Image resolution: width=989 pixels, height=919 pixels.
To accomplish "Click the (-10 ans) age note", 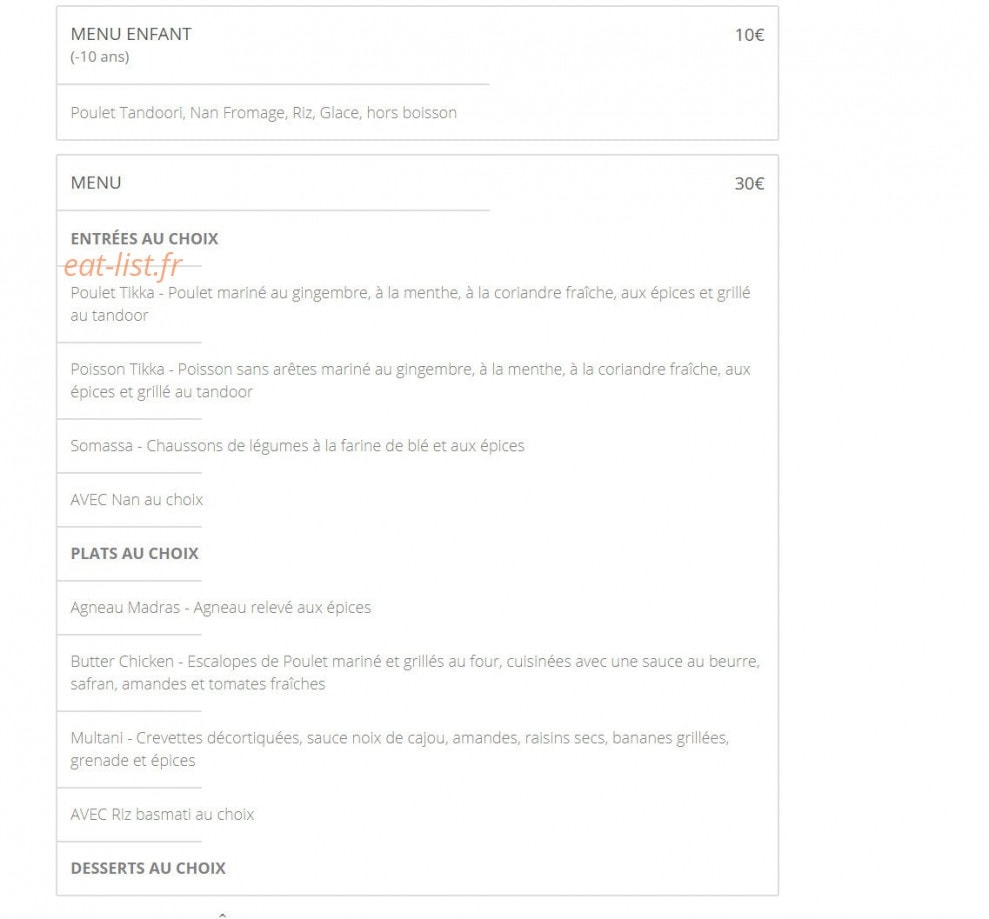I will pos(100,57).
